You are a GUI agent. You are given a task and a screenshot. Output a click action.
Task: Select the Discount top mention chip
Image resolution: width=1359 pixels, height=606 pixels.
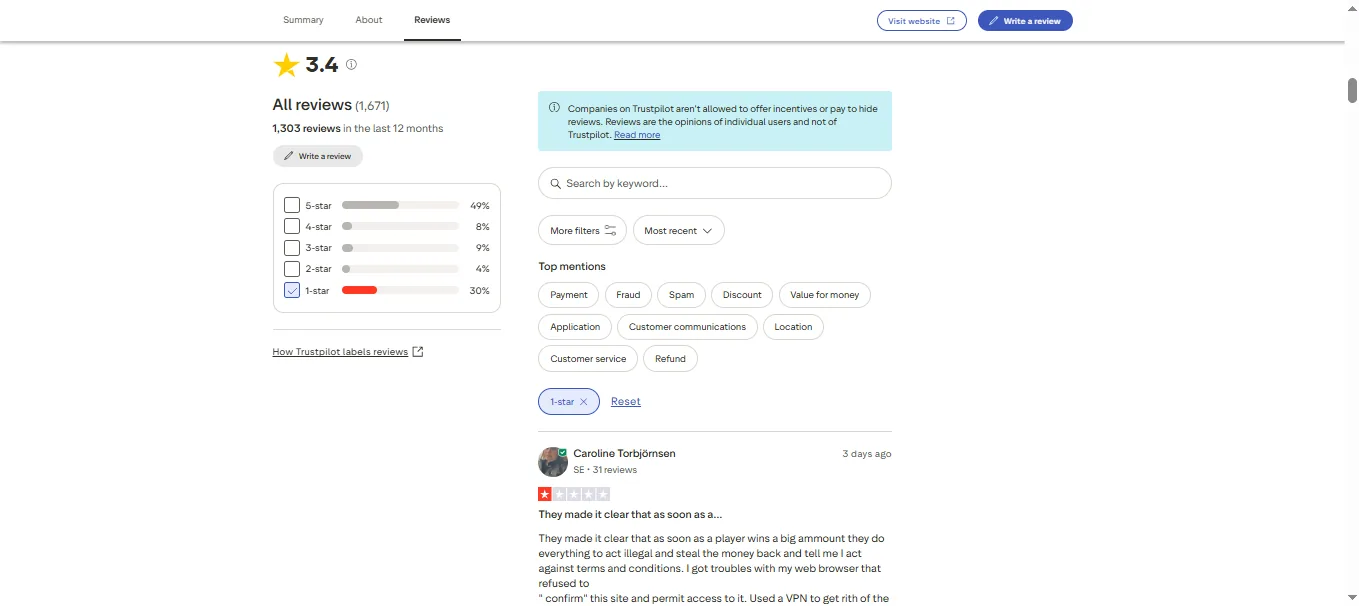tap(742, 295)
